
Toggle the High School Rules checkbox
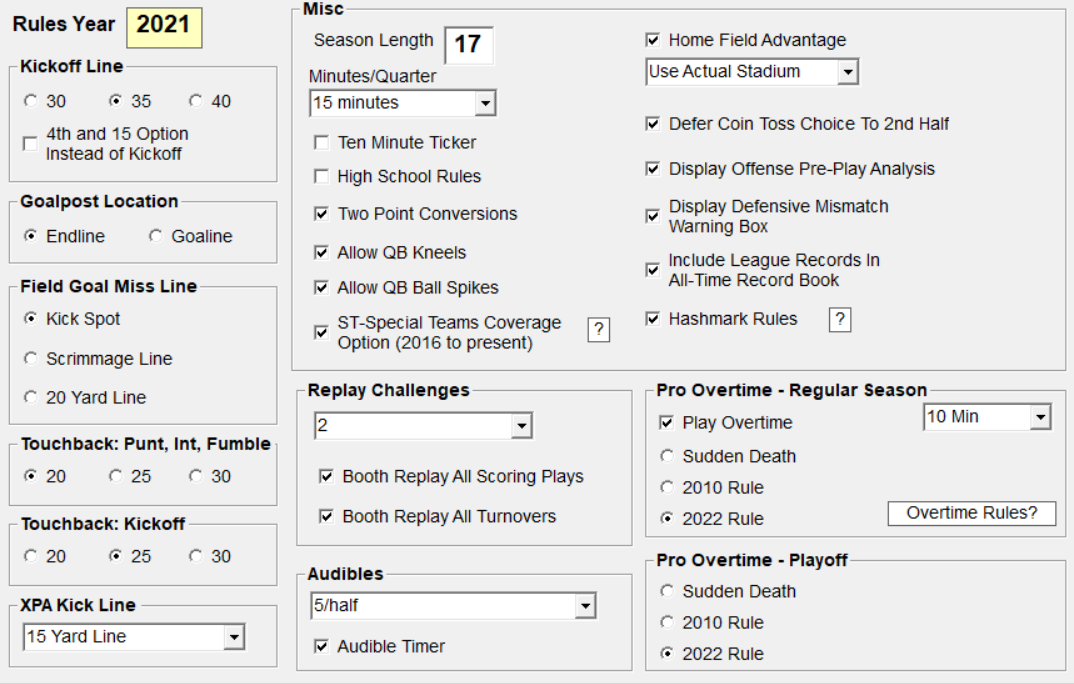tap(321, 177)
